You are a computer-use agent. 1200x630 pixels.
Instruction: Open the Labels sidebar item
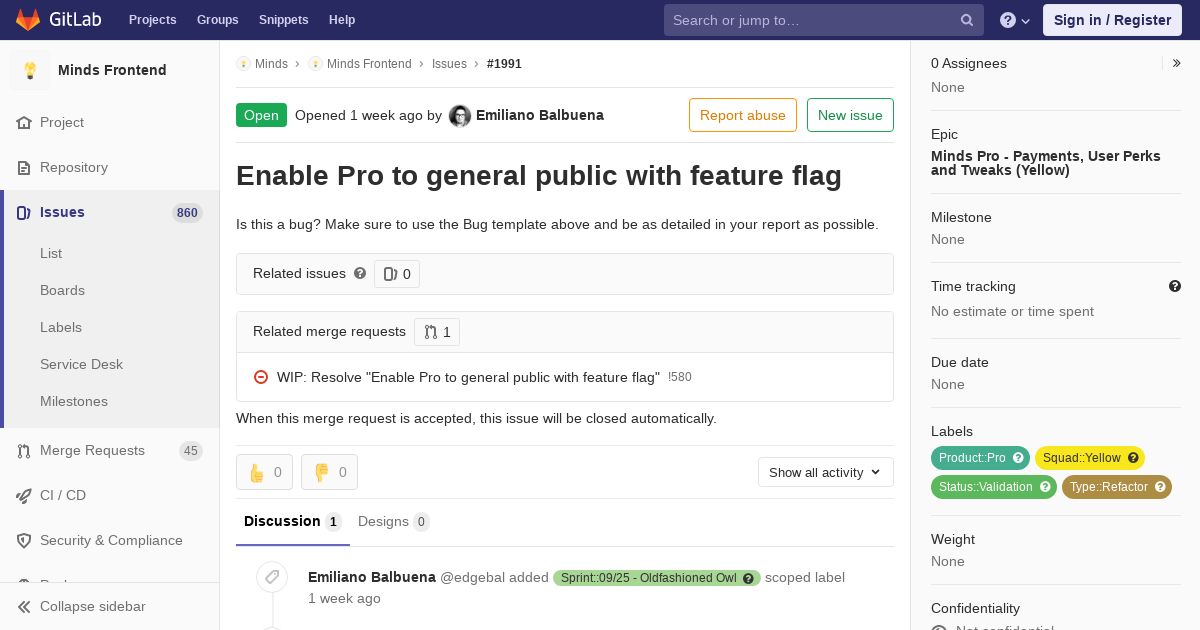[61, 327]
